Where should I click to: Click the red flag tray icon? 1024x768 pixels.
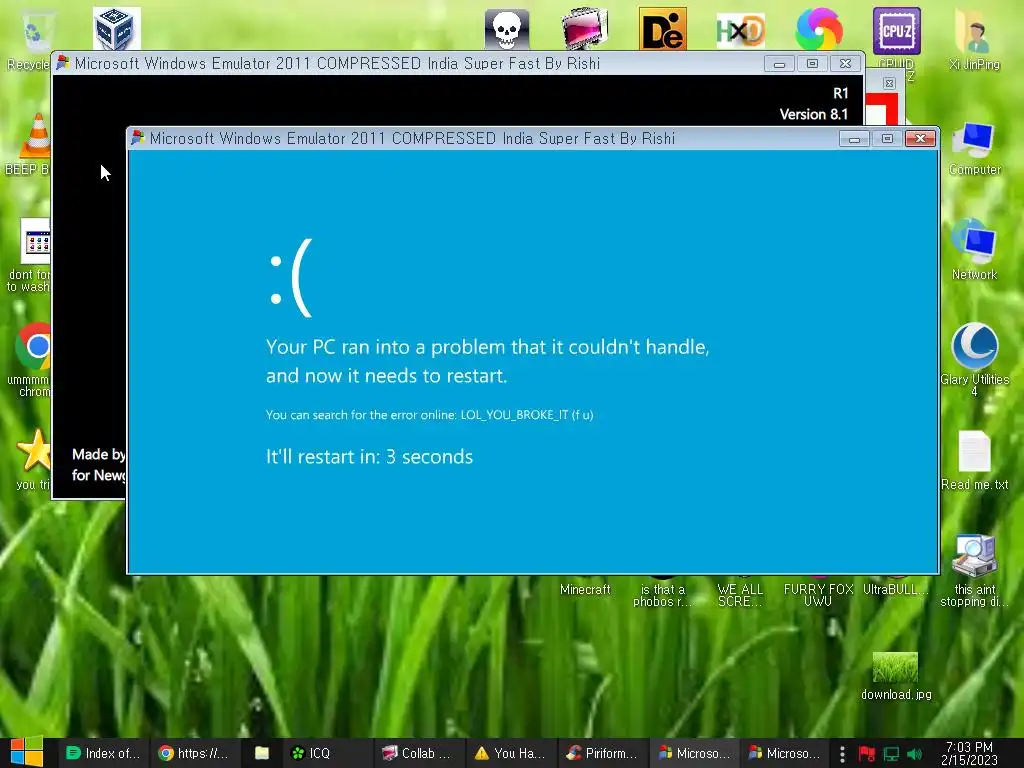867,754
